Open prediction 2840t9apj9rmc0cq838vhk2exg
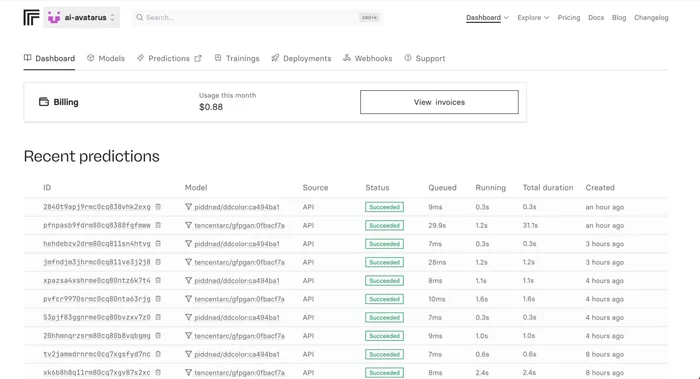700x379 pixels. [x=96, y=207]
